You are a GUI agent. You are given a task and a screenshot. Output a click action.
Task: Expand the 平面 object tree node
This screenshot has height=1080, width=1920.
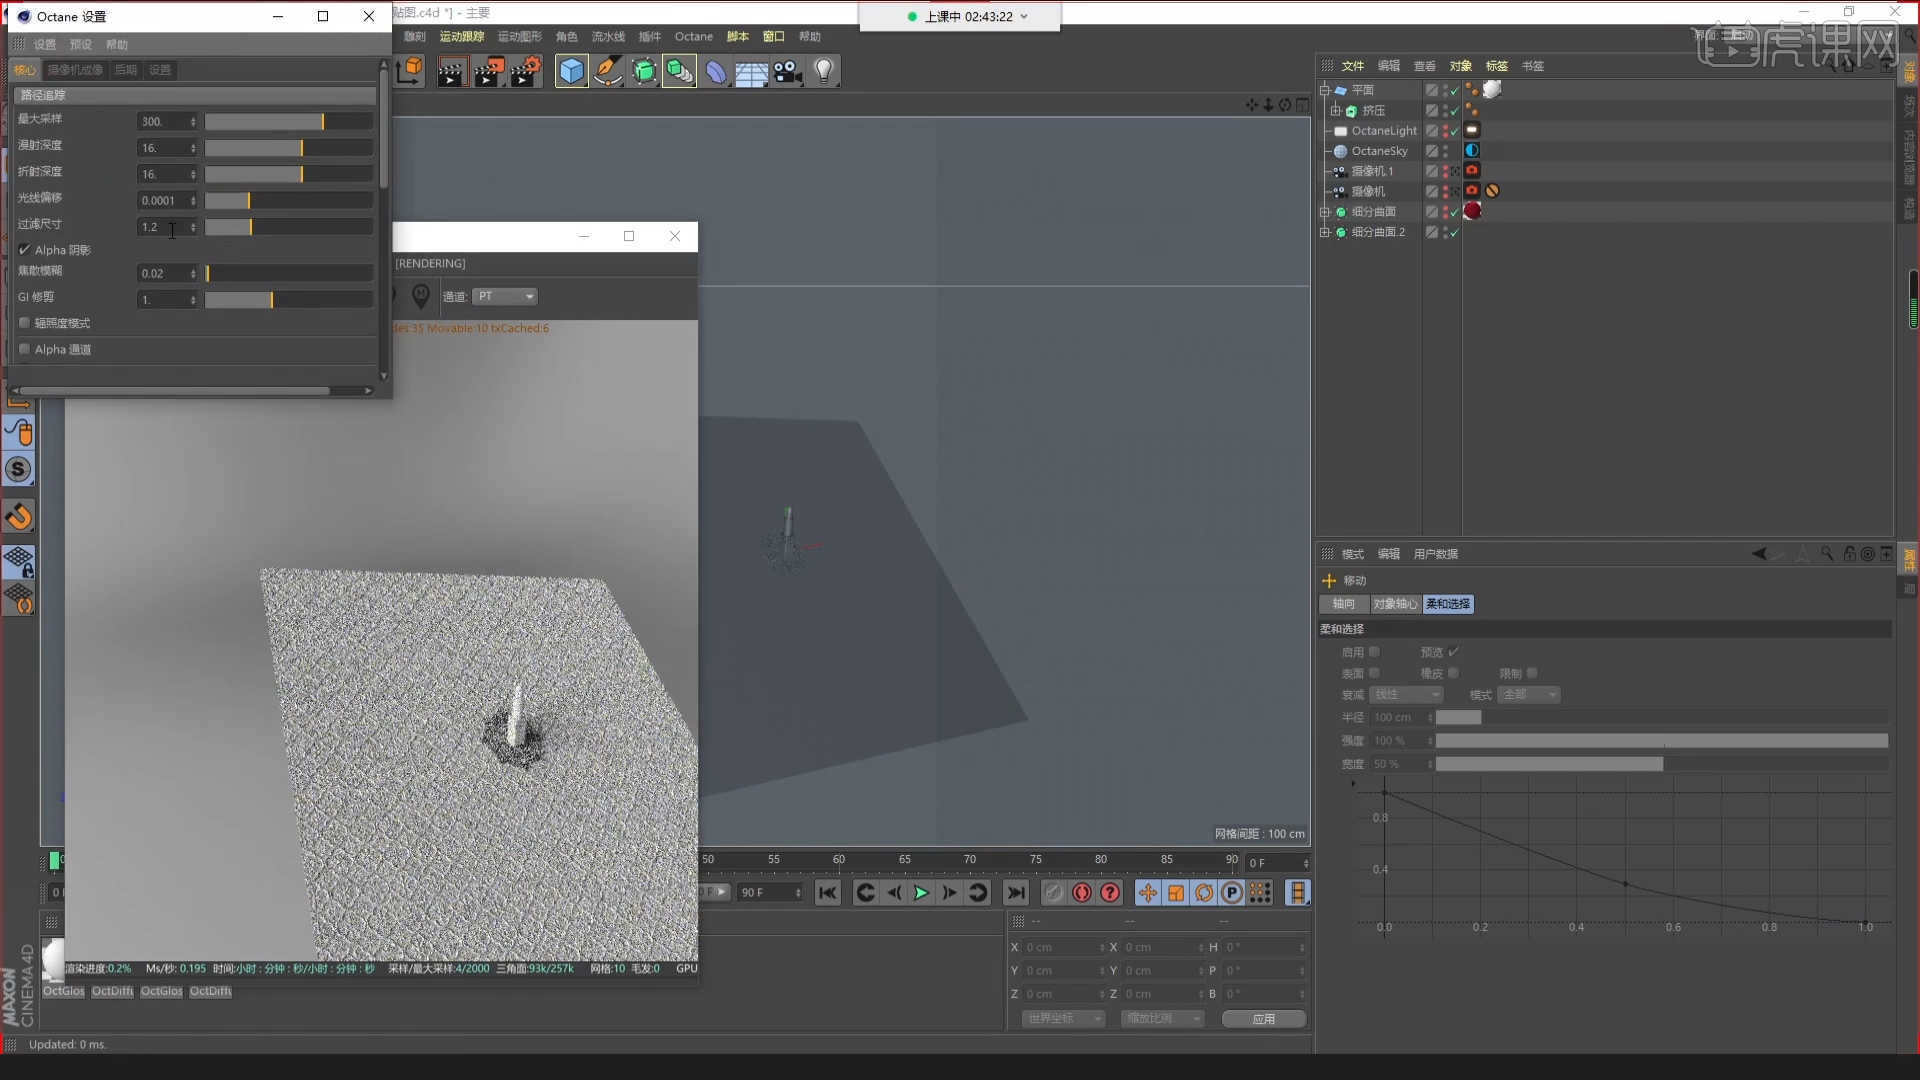[x=1324, y=90]
